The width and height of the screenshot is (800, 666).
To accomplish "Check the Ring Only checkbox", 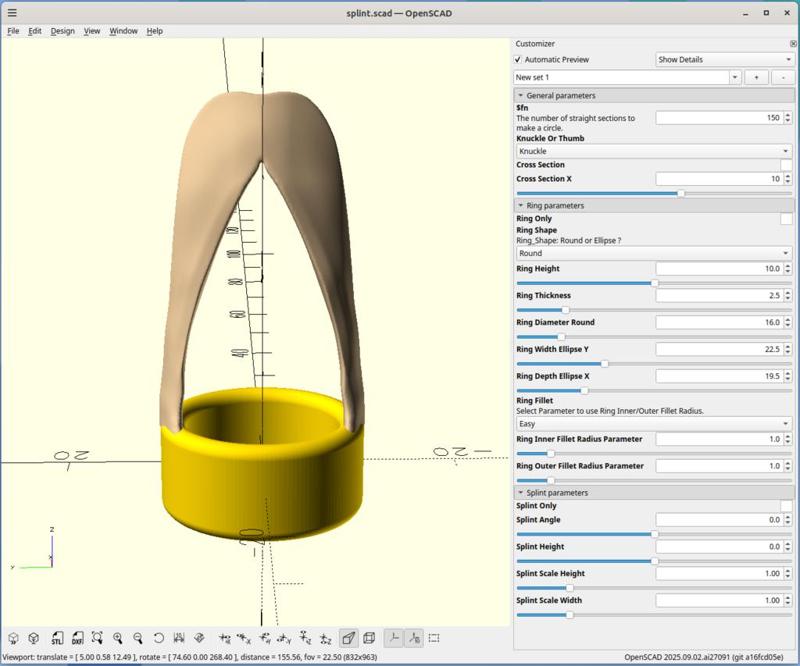I will [x=786, y=218].
